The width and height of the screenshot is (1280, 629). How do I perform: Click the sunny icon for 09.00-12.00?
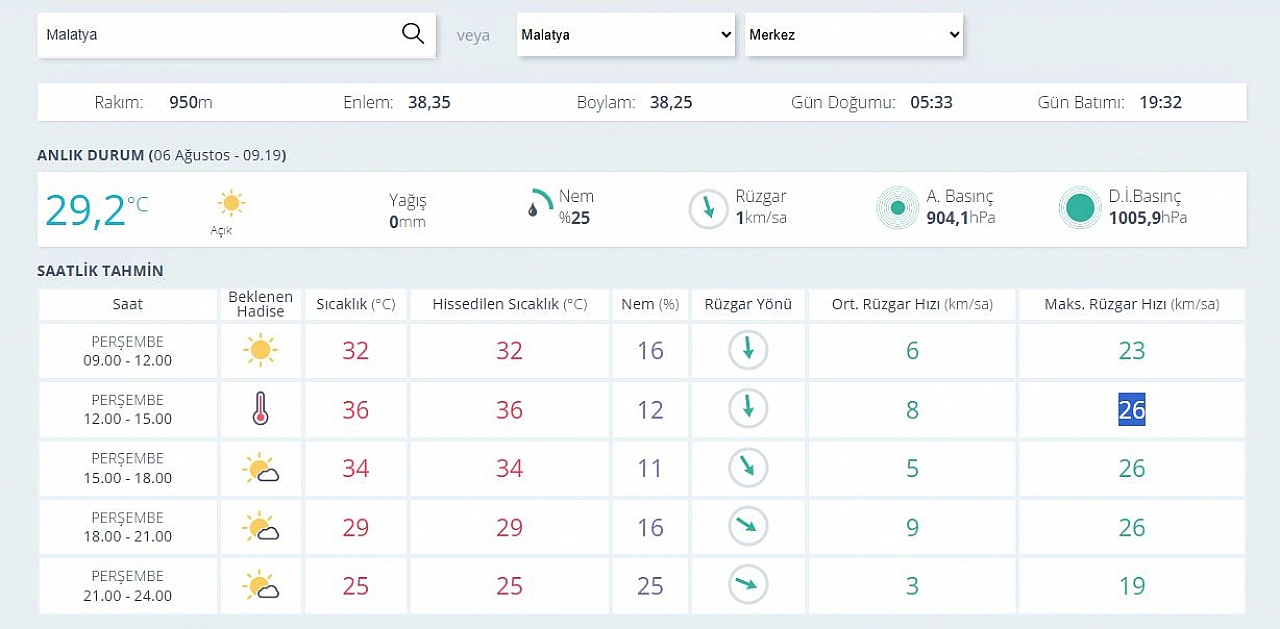pos(260,350)
